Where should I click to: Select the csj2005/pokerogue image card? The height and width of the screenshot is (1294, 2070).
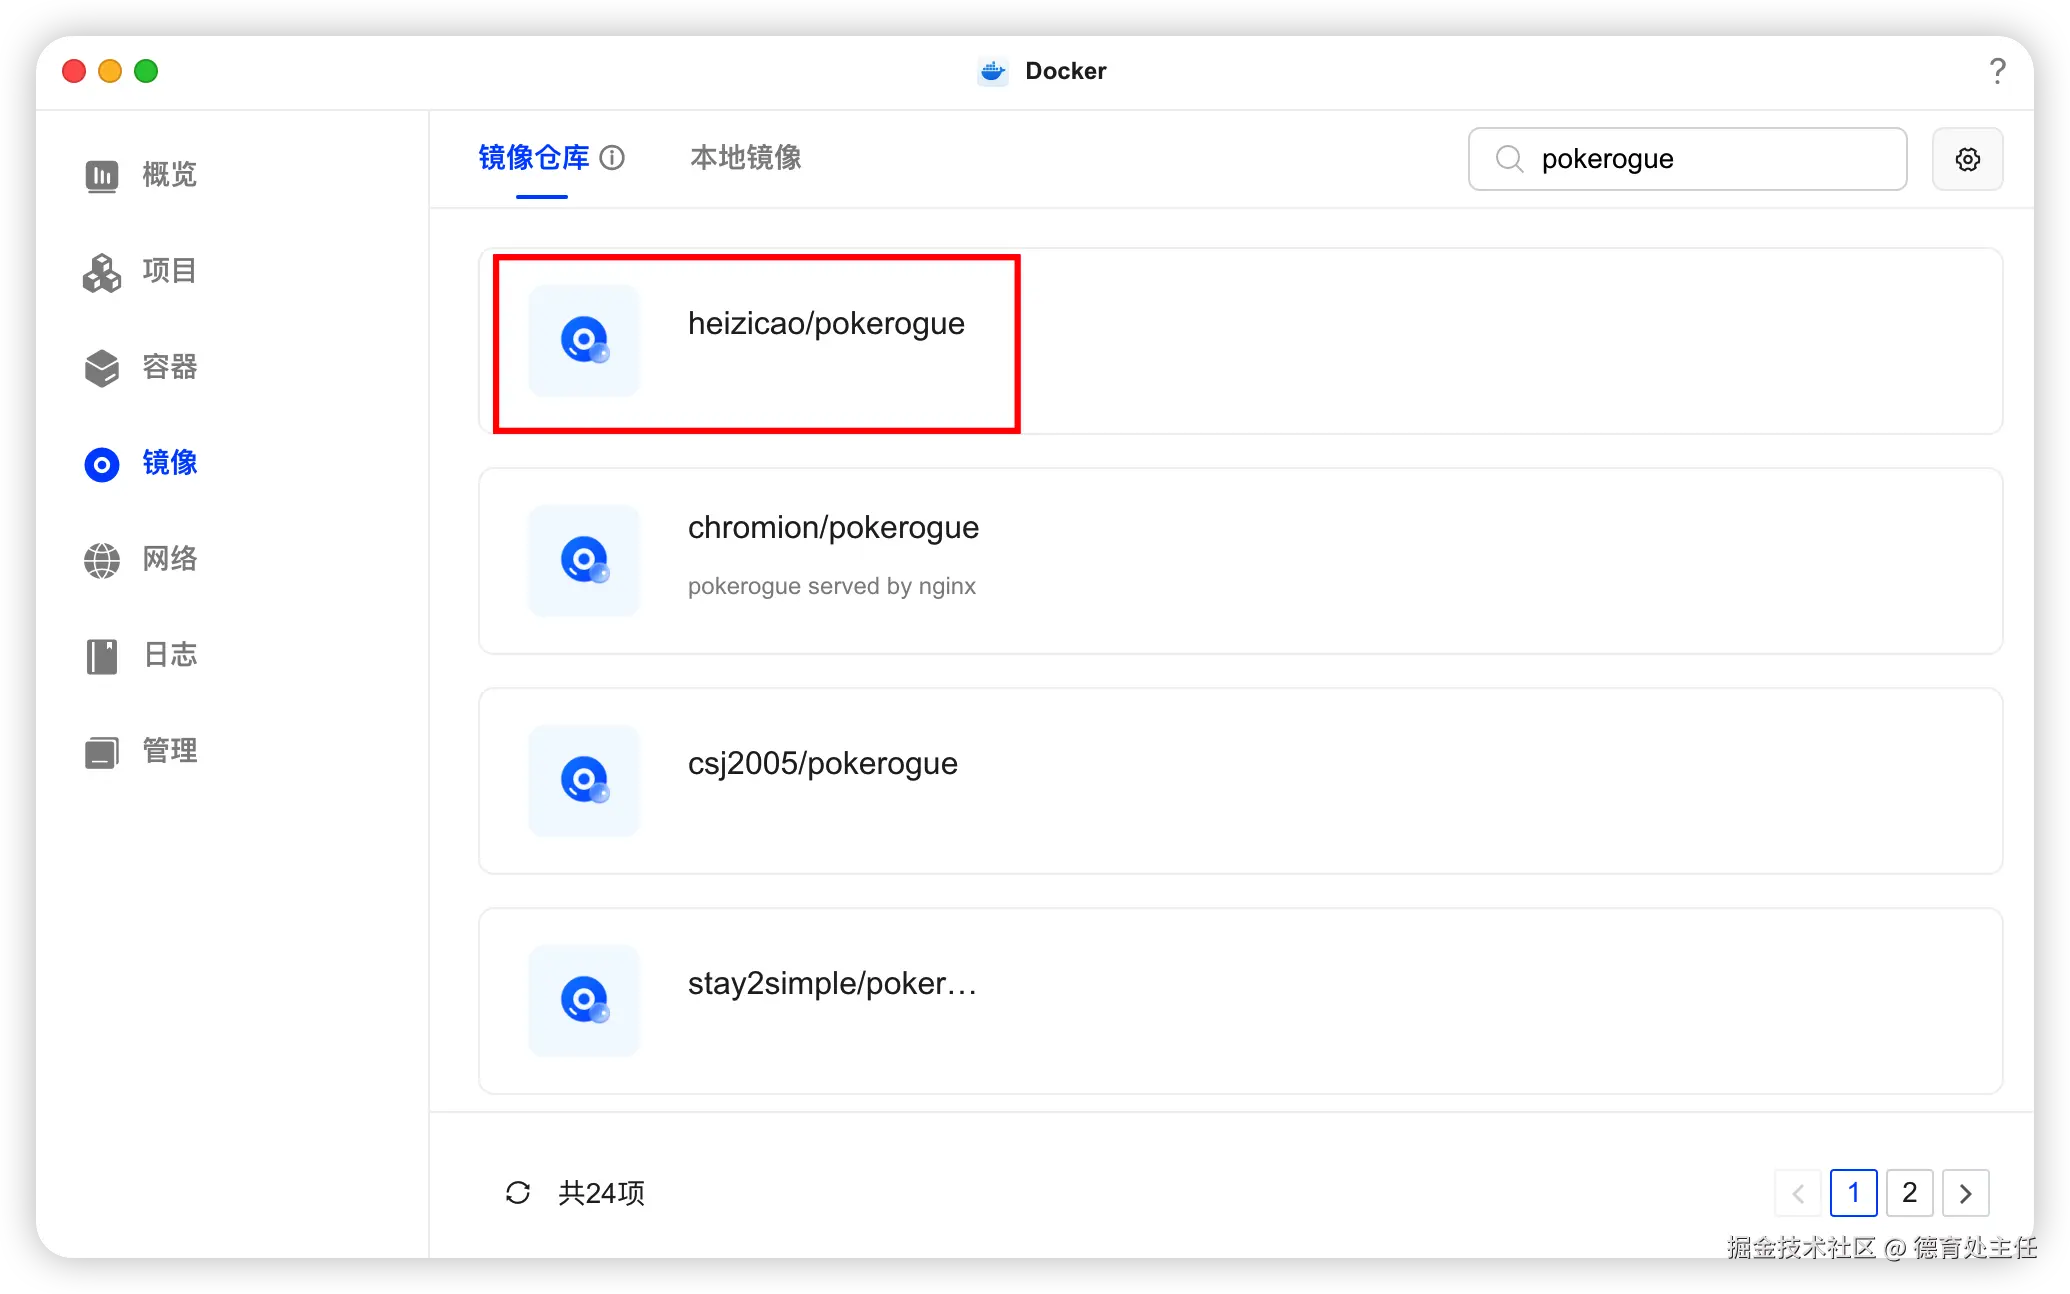822,764
